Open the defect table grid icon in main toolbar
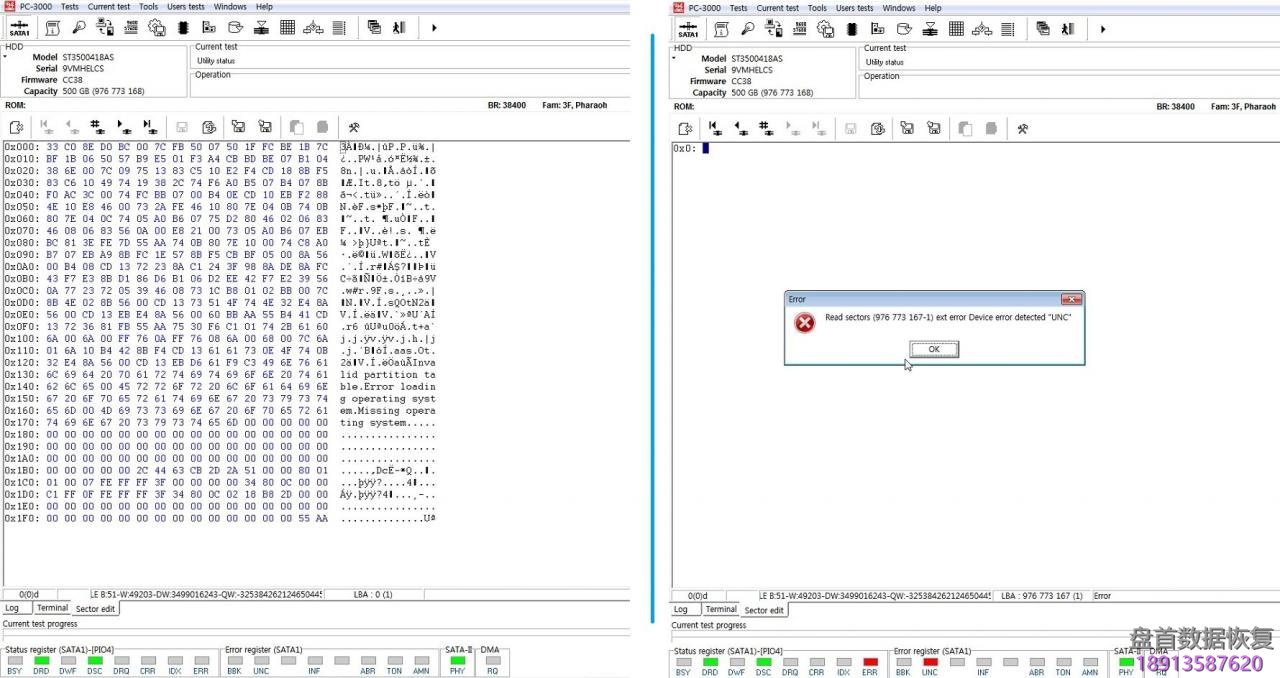This screenshot has width=1280, height=678. pyautogui.click(x=289, y=28)
